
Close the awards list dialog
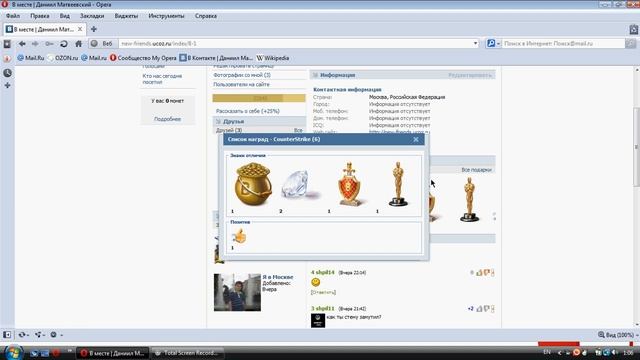pyautogui.click(x=416, y=139)
